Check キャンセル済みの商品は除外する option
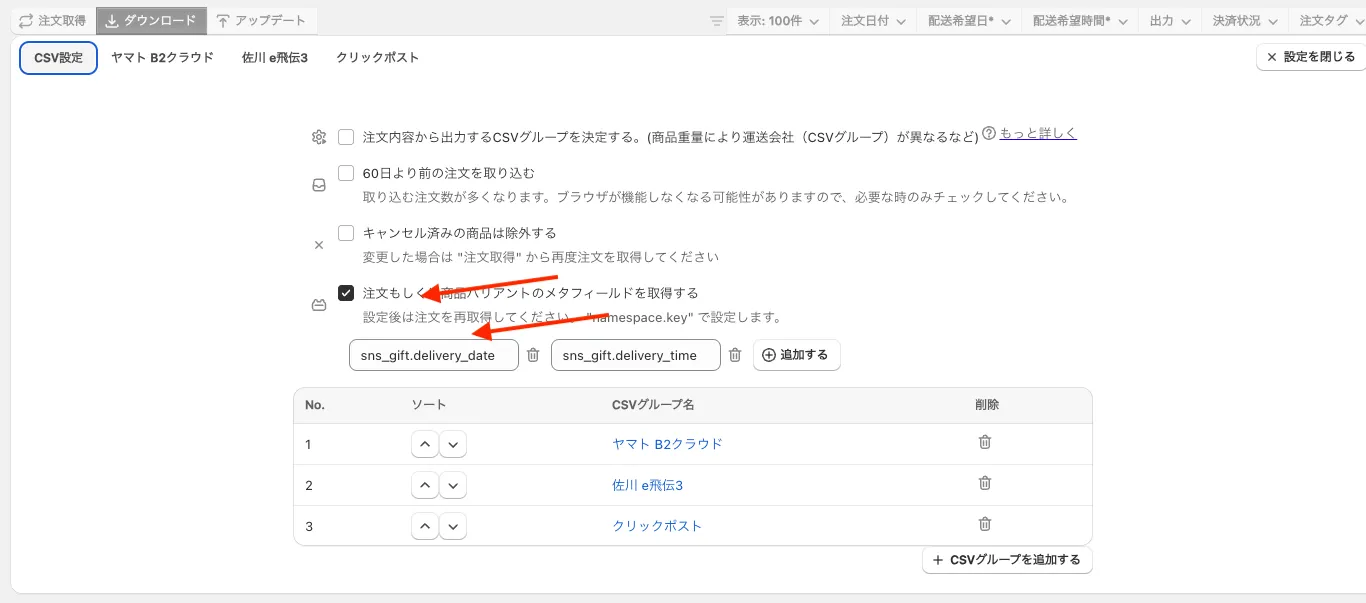The width and height of the screenshot is (1366, 603). tap(346, 233)
